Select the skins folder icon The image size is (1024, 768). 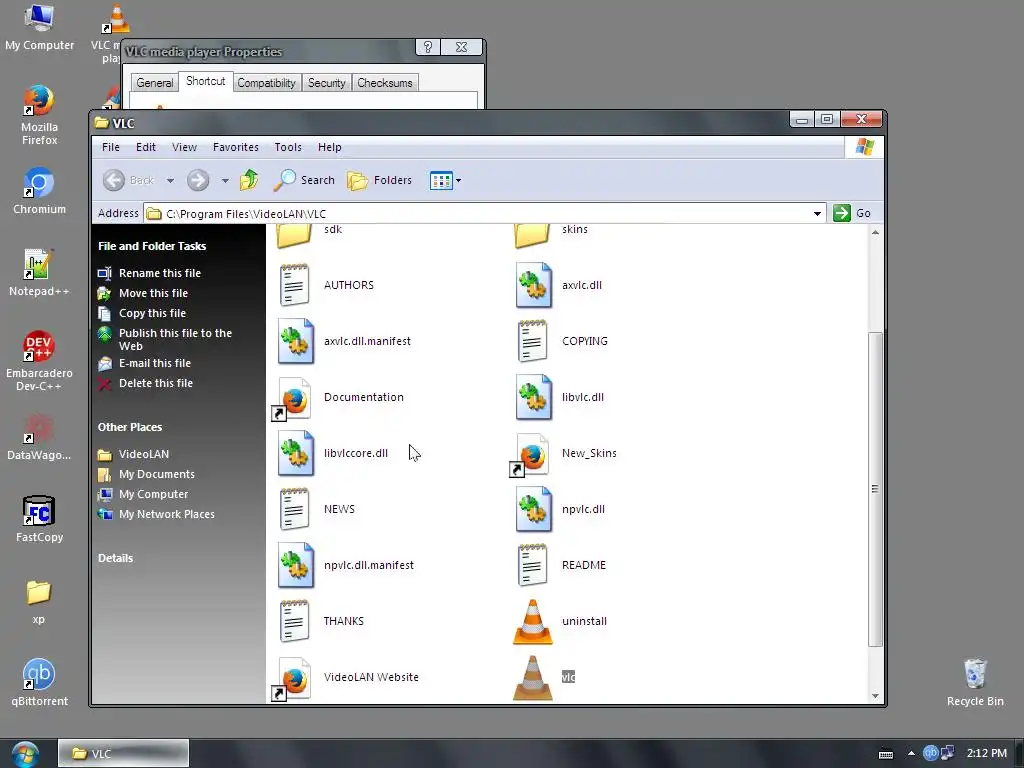532,236
